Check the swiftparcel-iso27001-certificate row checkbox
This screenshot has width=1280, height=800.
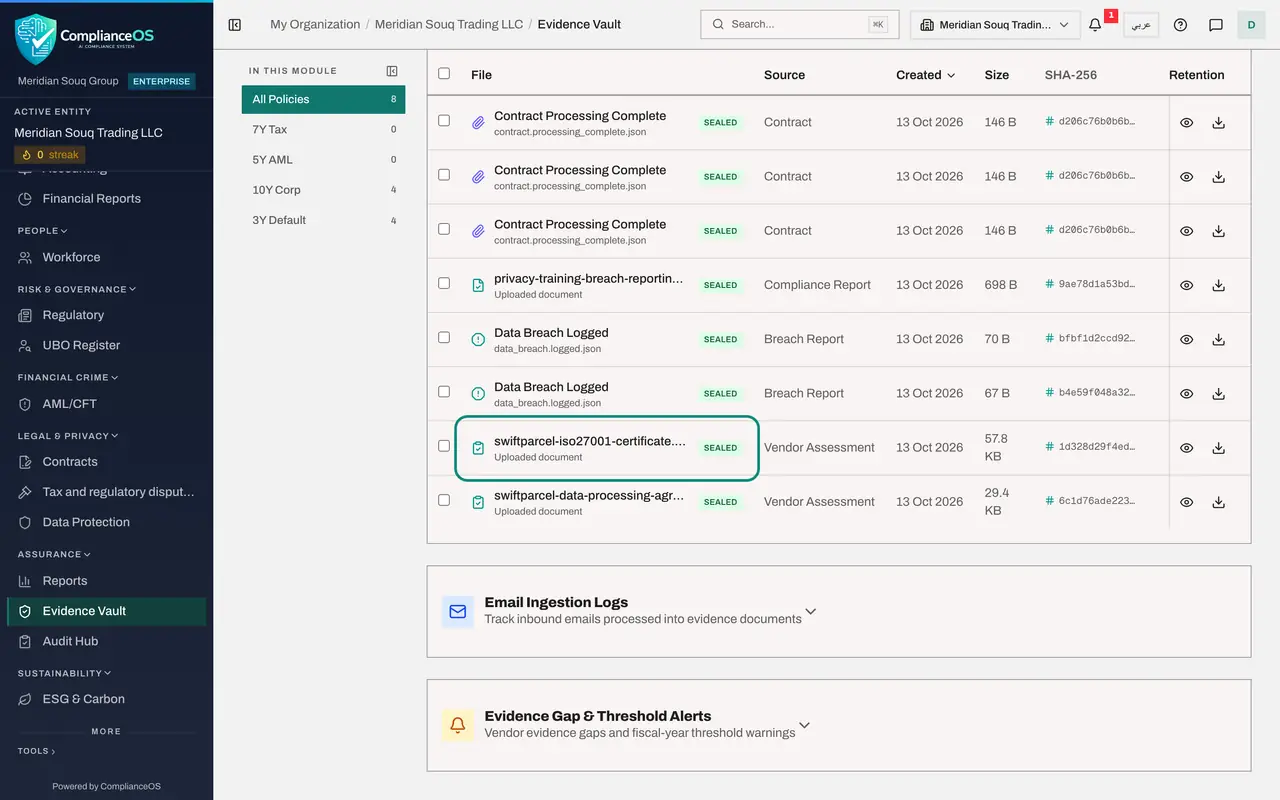(x=444, y=445)
